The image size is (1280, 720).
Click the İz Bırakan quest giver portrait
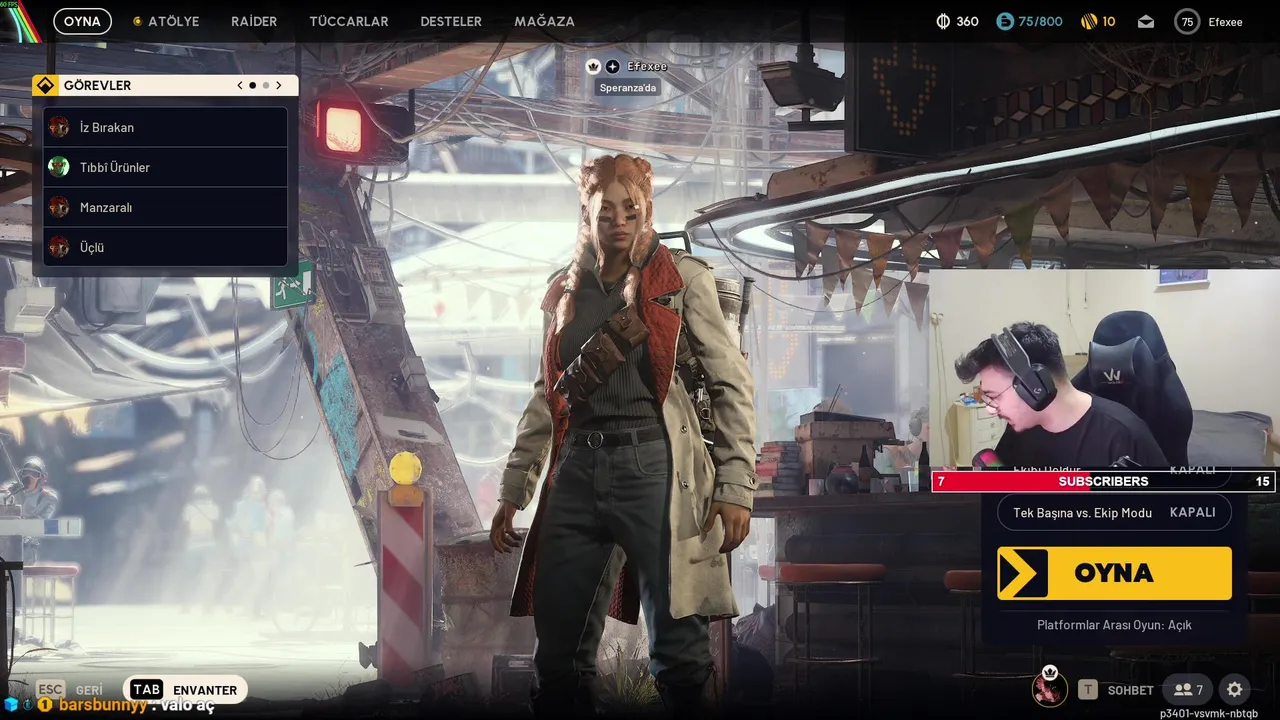(x=59, y=127)
